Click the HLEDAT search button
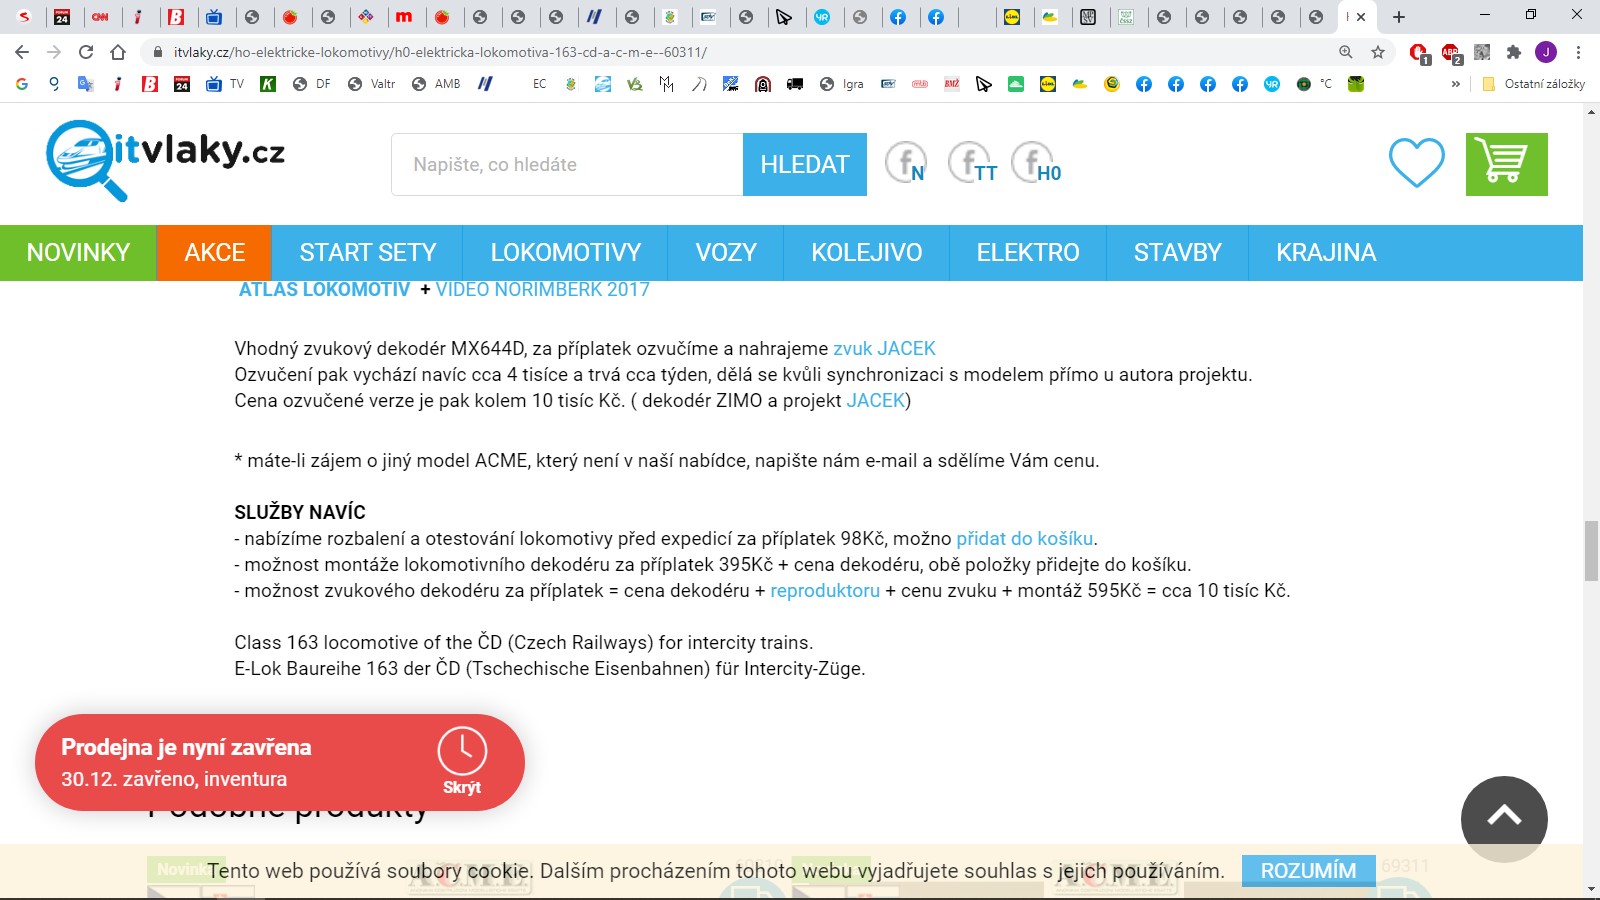The width and height of the screenshot is (1600, 900). pos(805,164)
